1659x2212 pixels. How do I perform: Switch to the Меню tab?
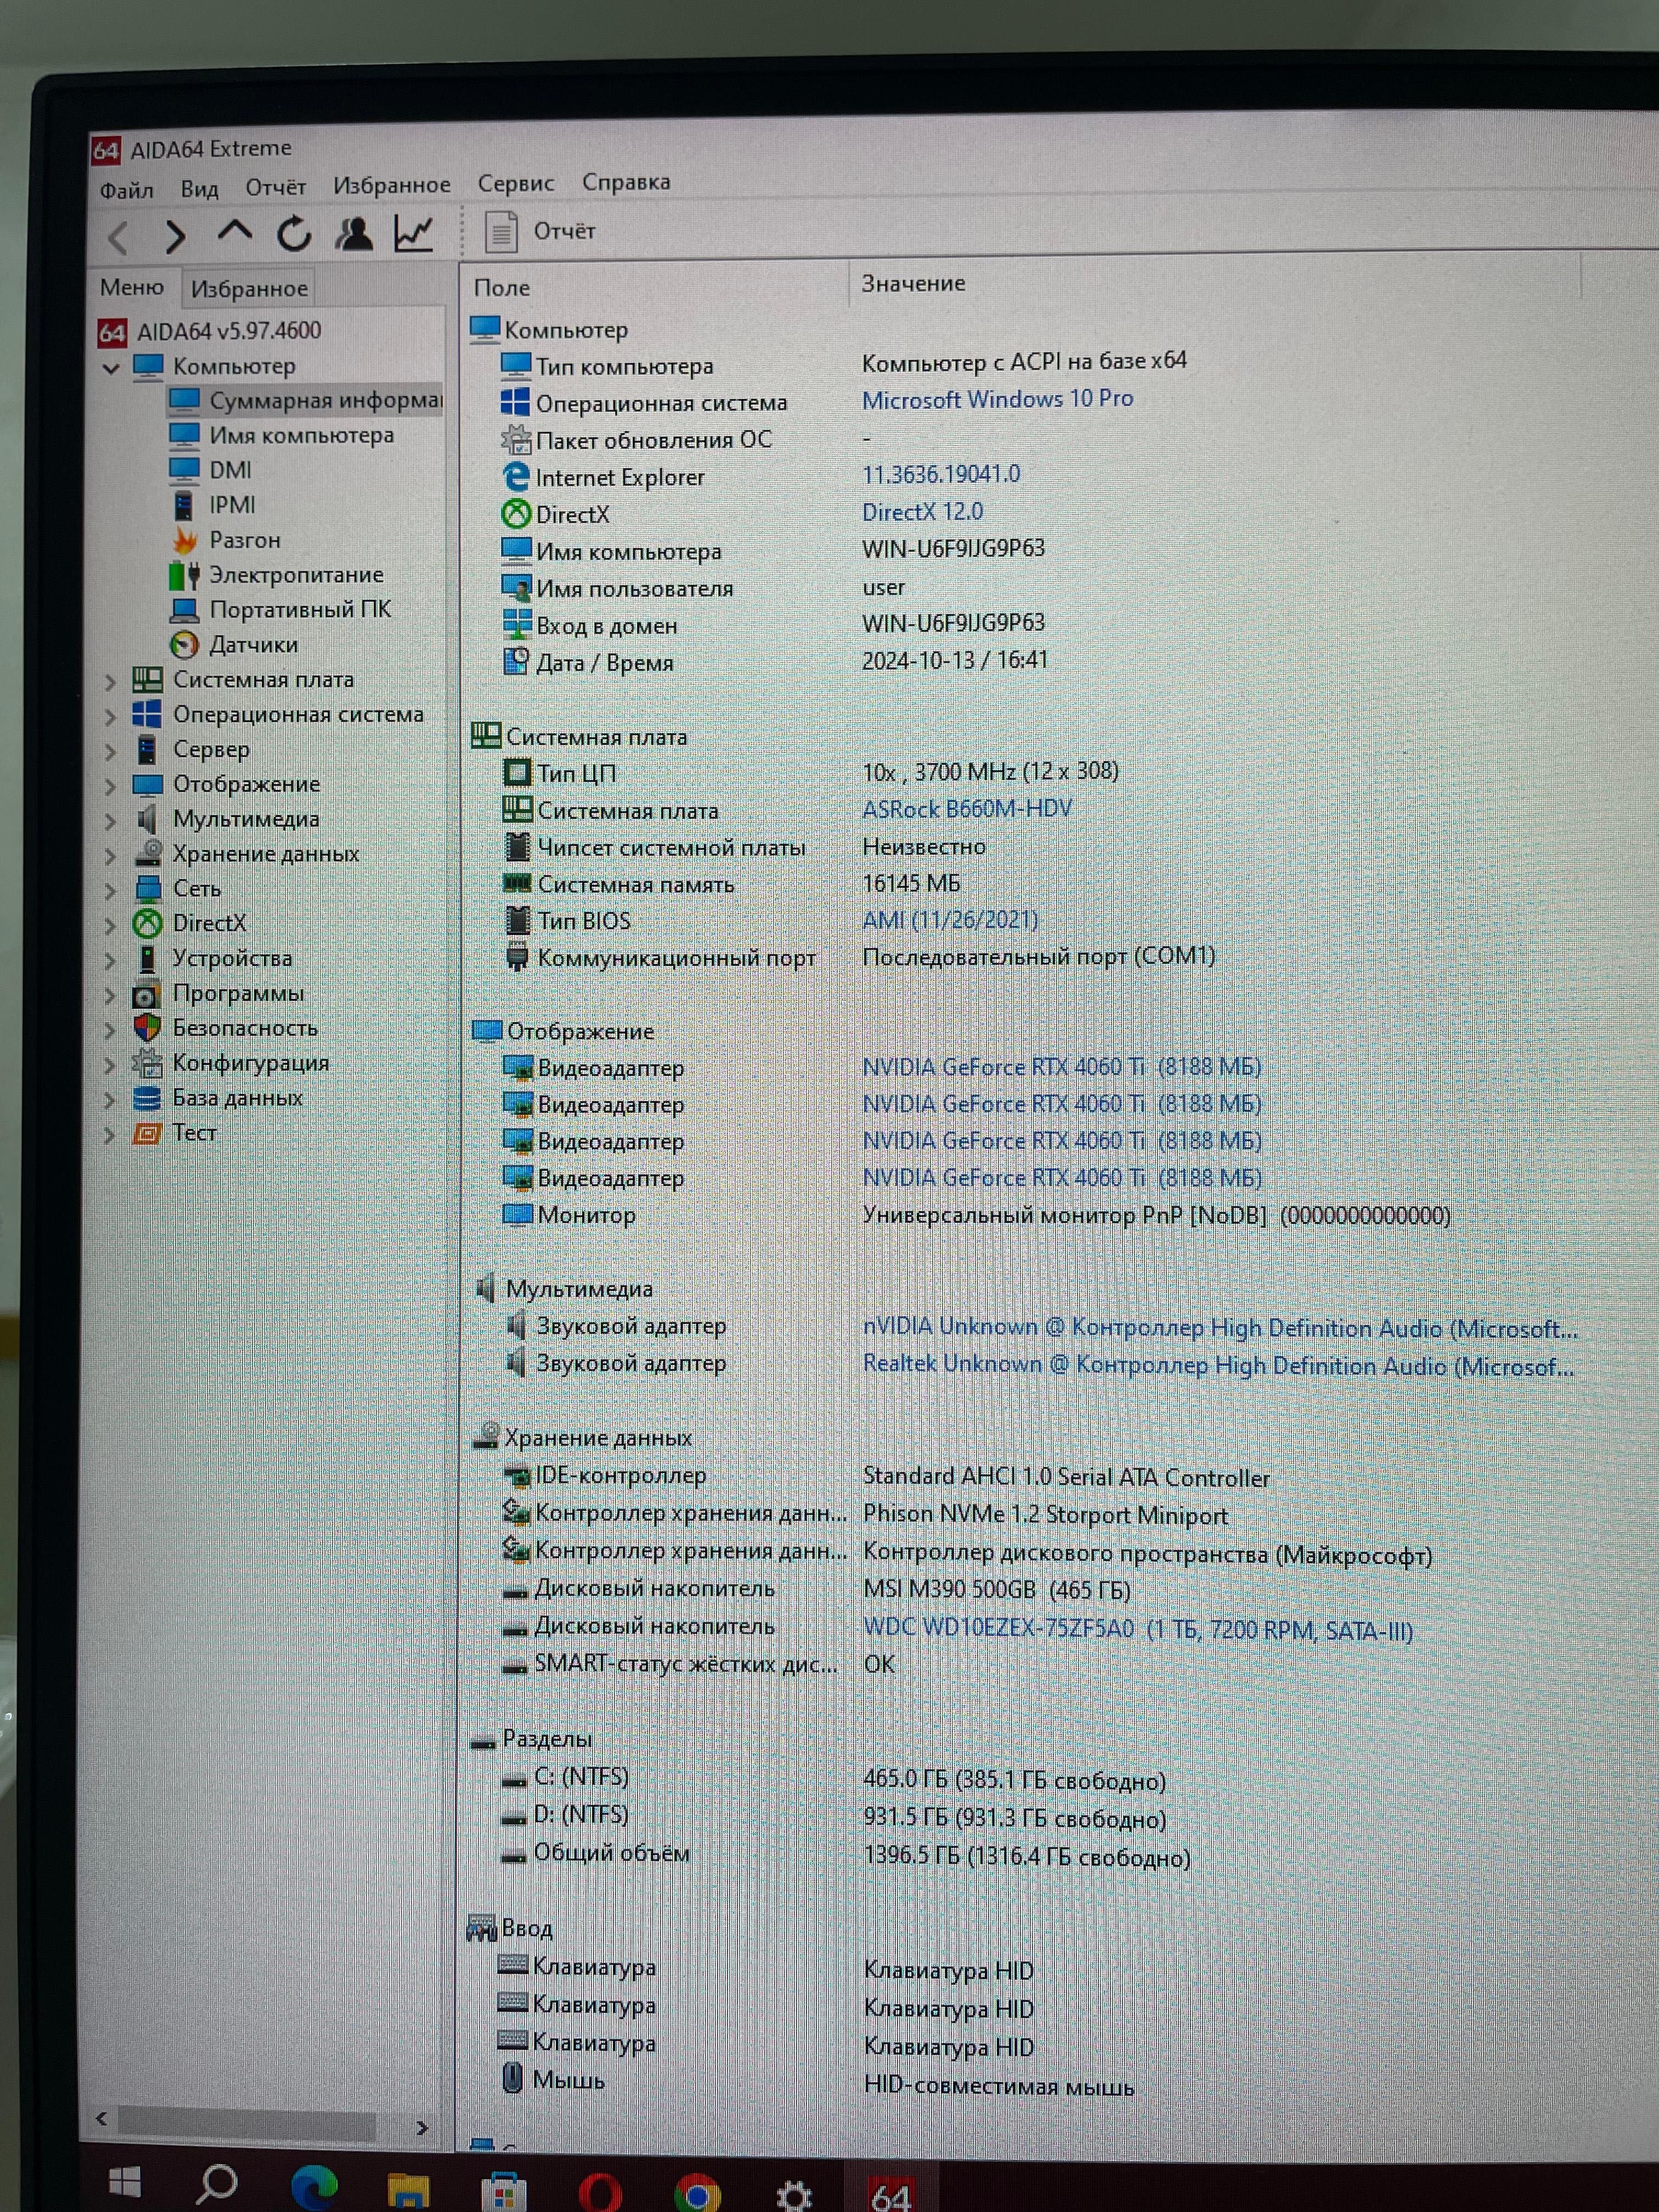(x=132, y=287)
